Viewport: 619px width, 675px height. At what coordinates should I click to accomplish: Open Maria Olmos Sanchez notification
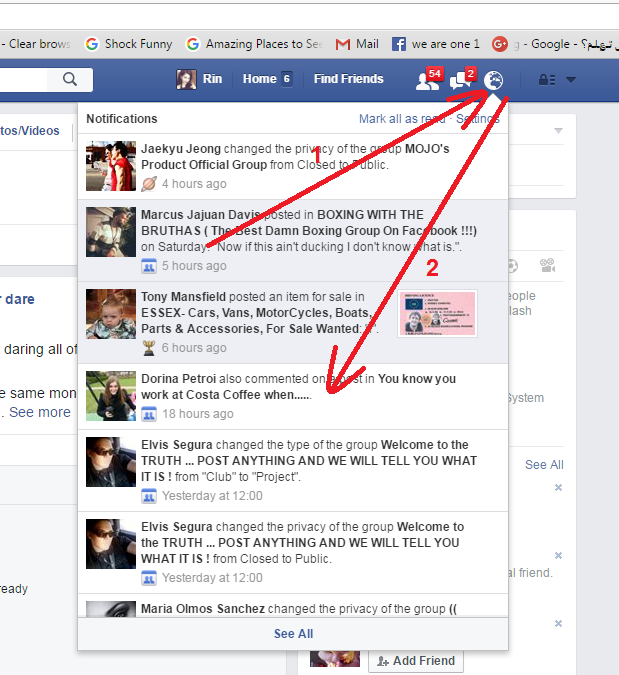point(293,606)
